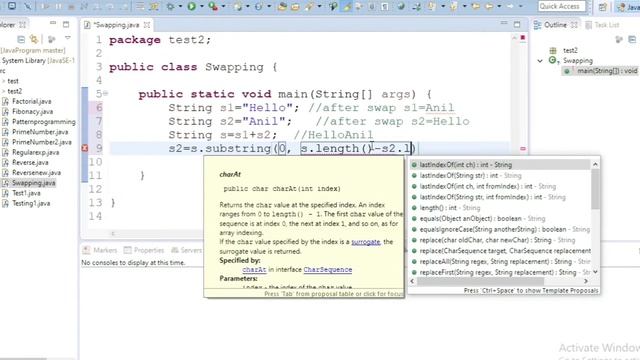Screen dimensions: 640x360
Task: Minimize the Package Explorer panel
Action: pos(53,24)
